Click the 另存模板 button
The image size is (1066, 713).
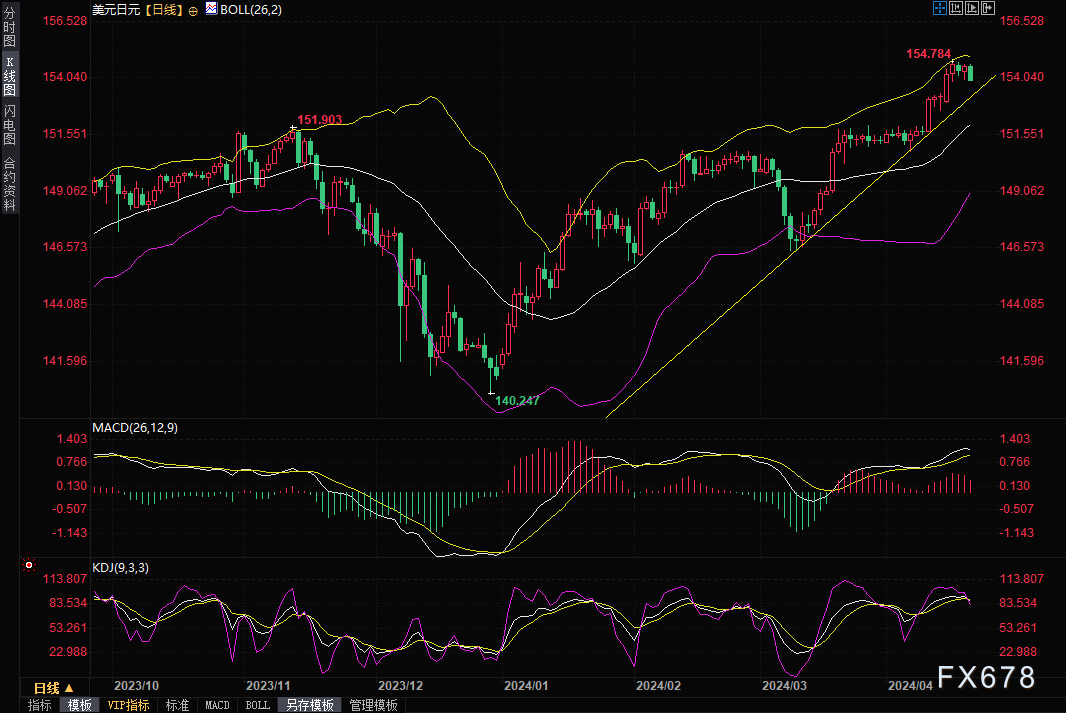click(x=309, y=705)
